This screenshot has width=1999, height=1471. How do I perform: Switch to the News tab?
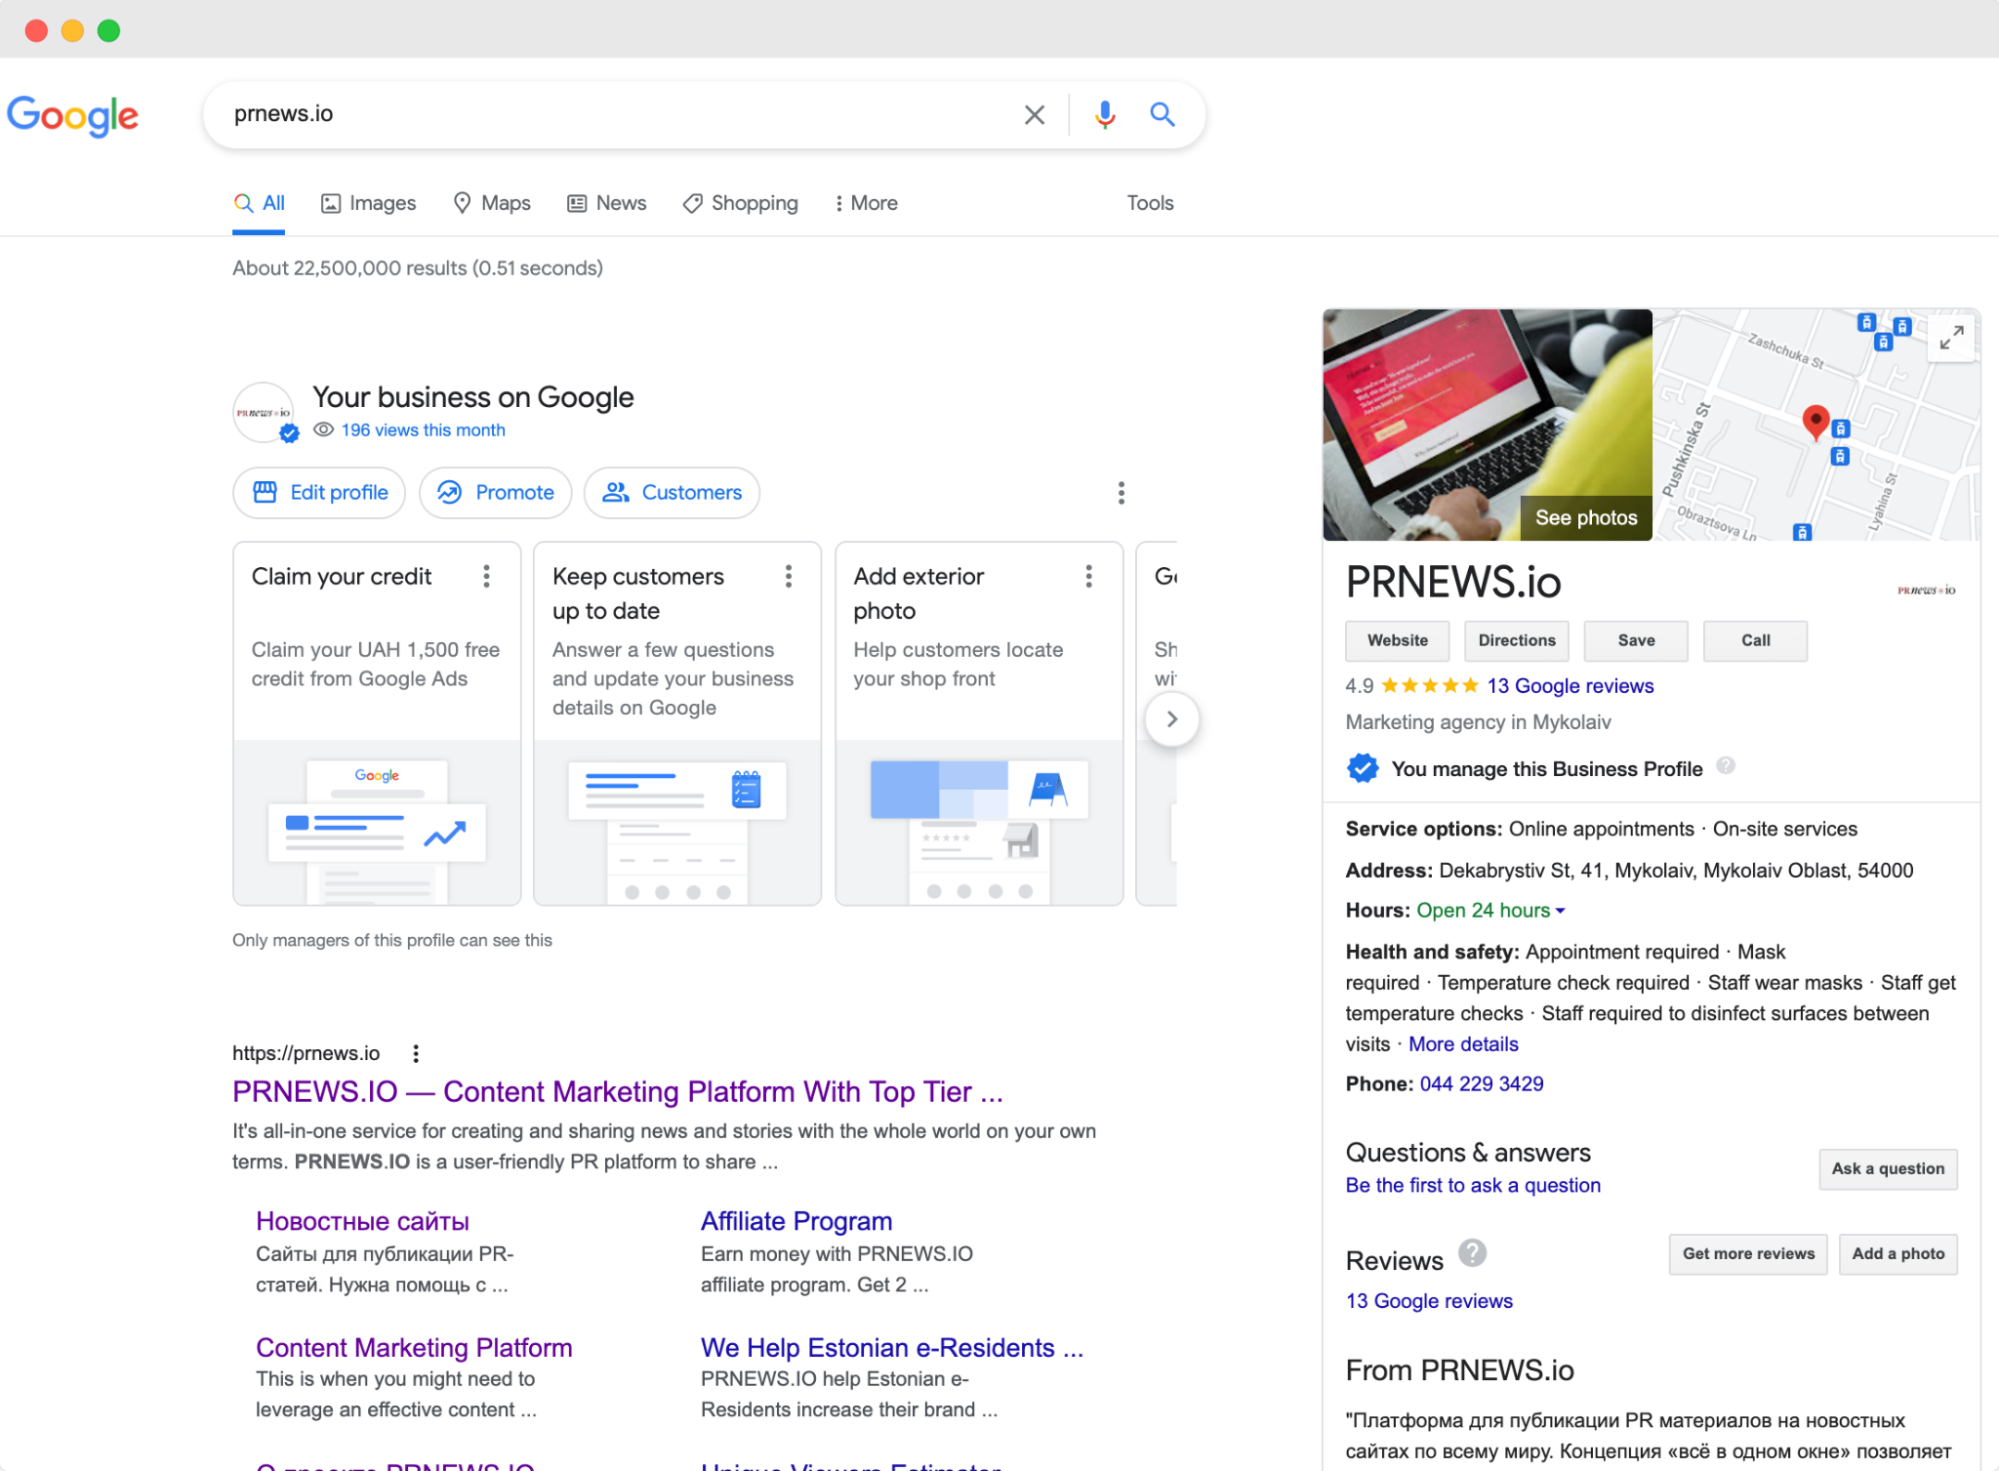607,203
